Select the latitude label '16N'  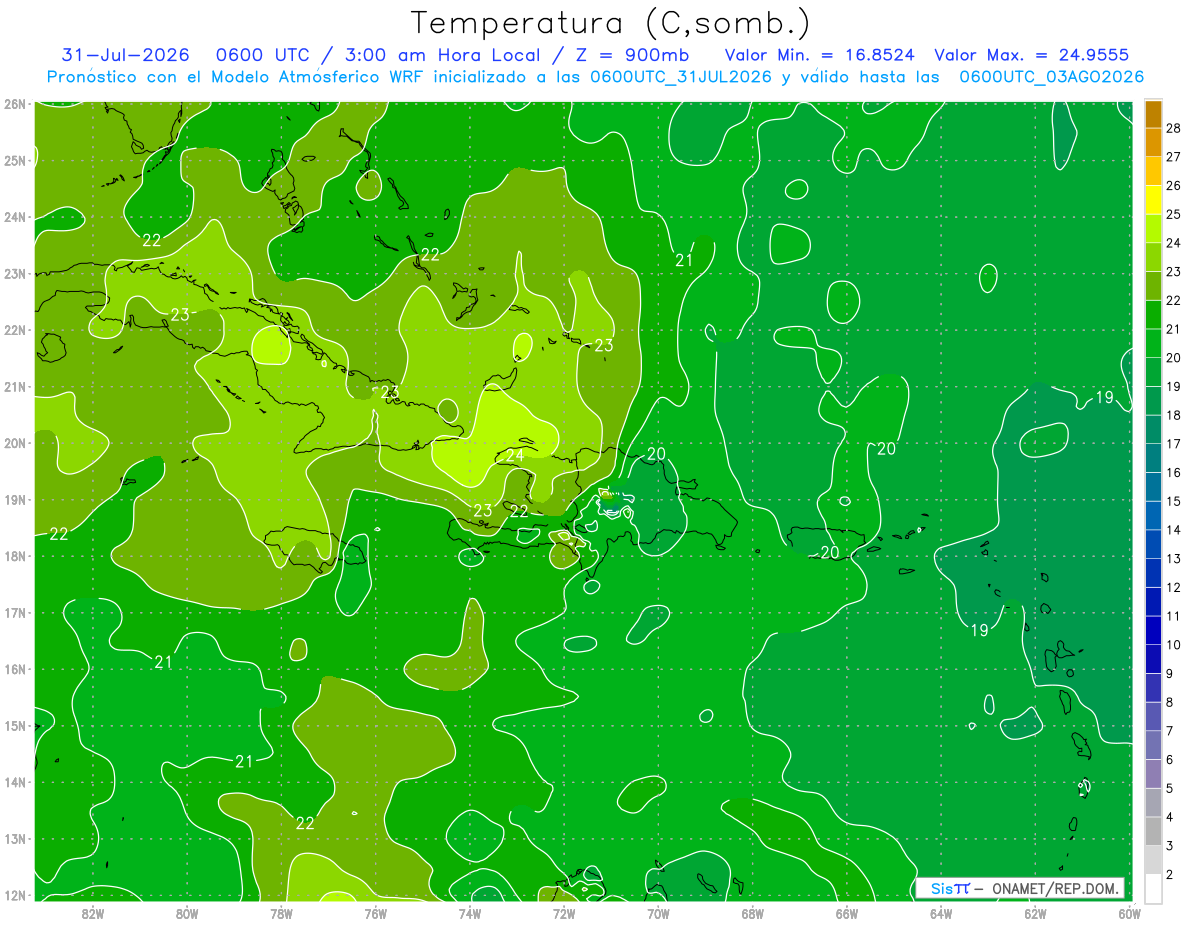[15, 669]
